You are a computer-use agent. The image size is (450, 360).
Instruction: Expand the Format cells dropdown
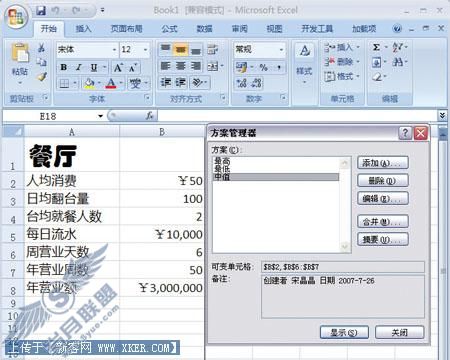[x=358, y=76]
